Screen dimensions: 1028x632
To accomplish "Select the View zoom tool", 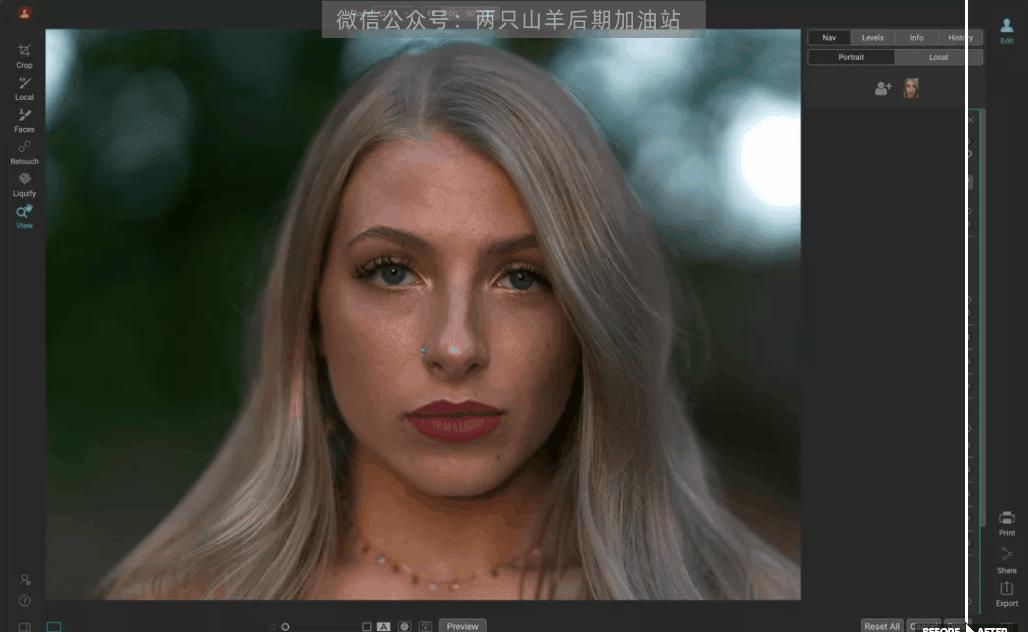I will coord(24,217).
